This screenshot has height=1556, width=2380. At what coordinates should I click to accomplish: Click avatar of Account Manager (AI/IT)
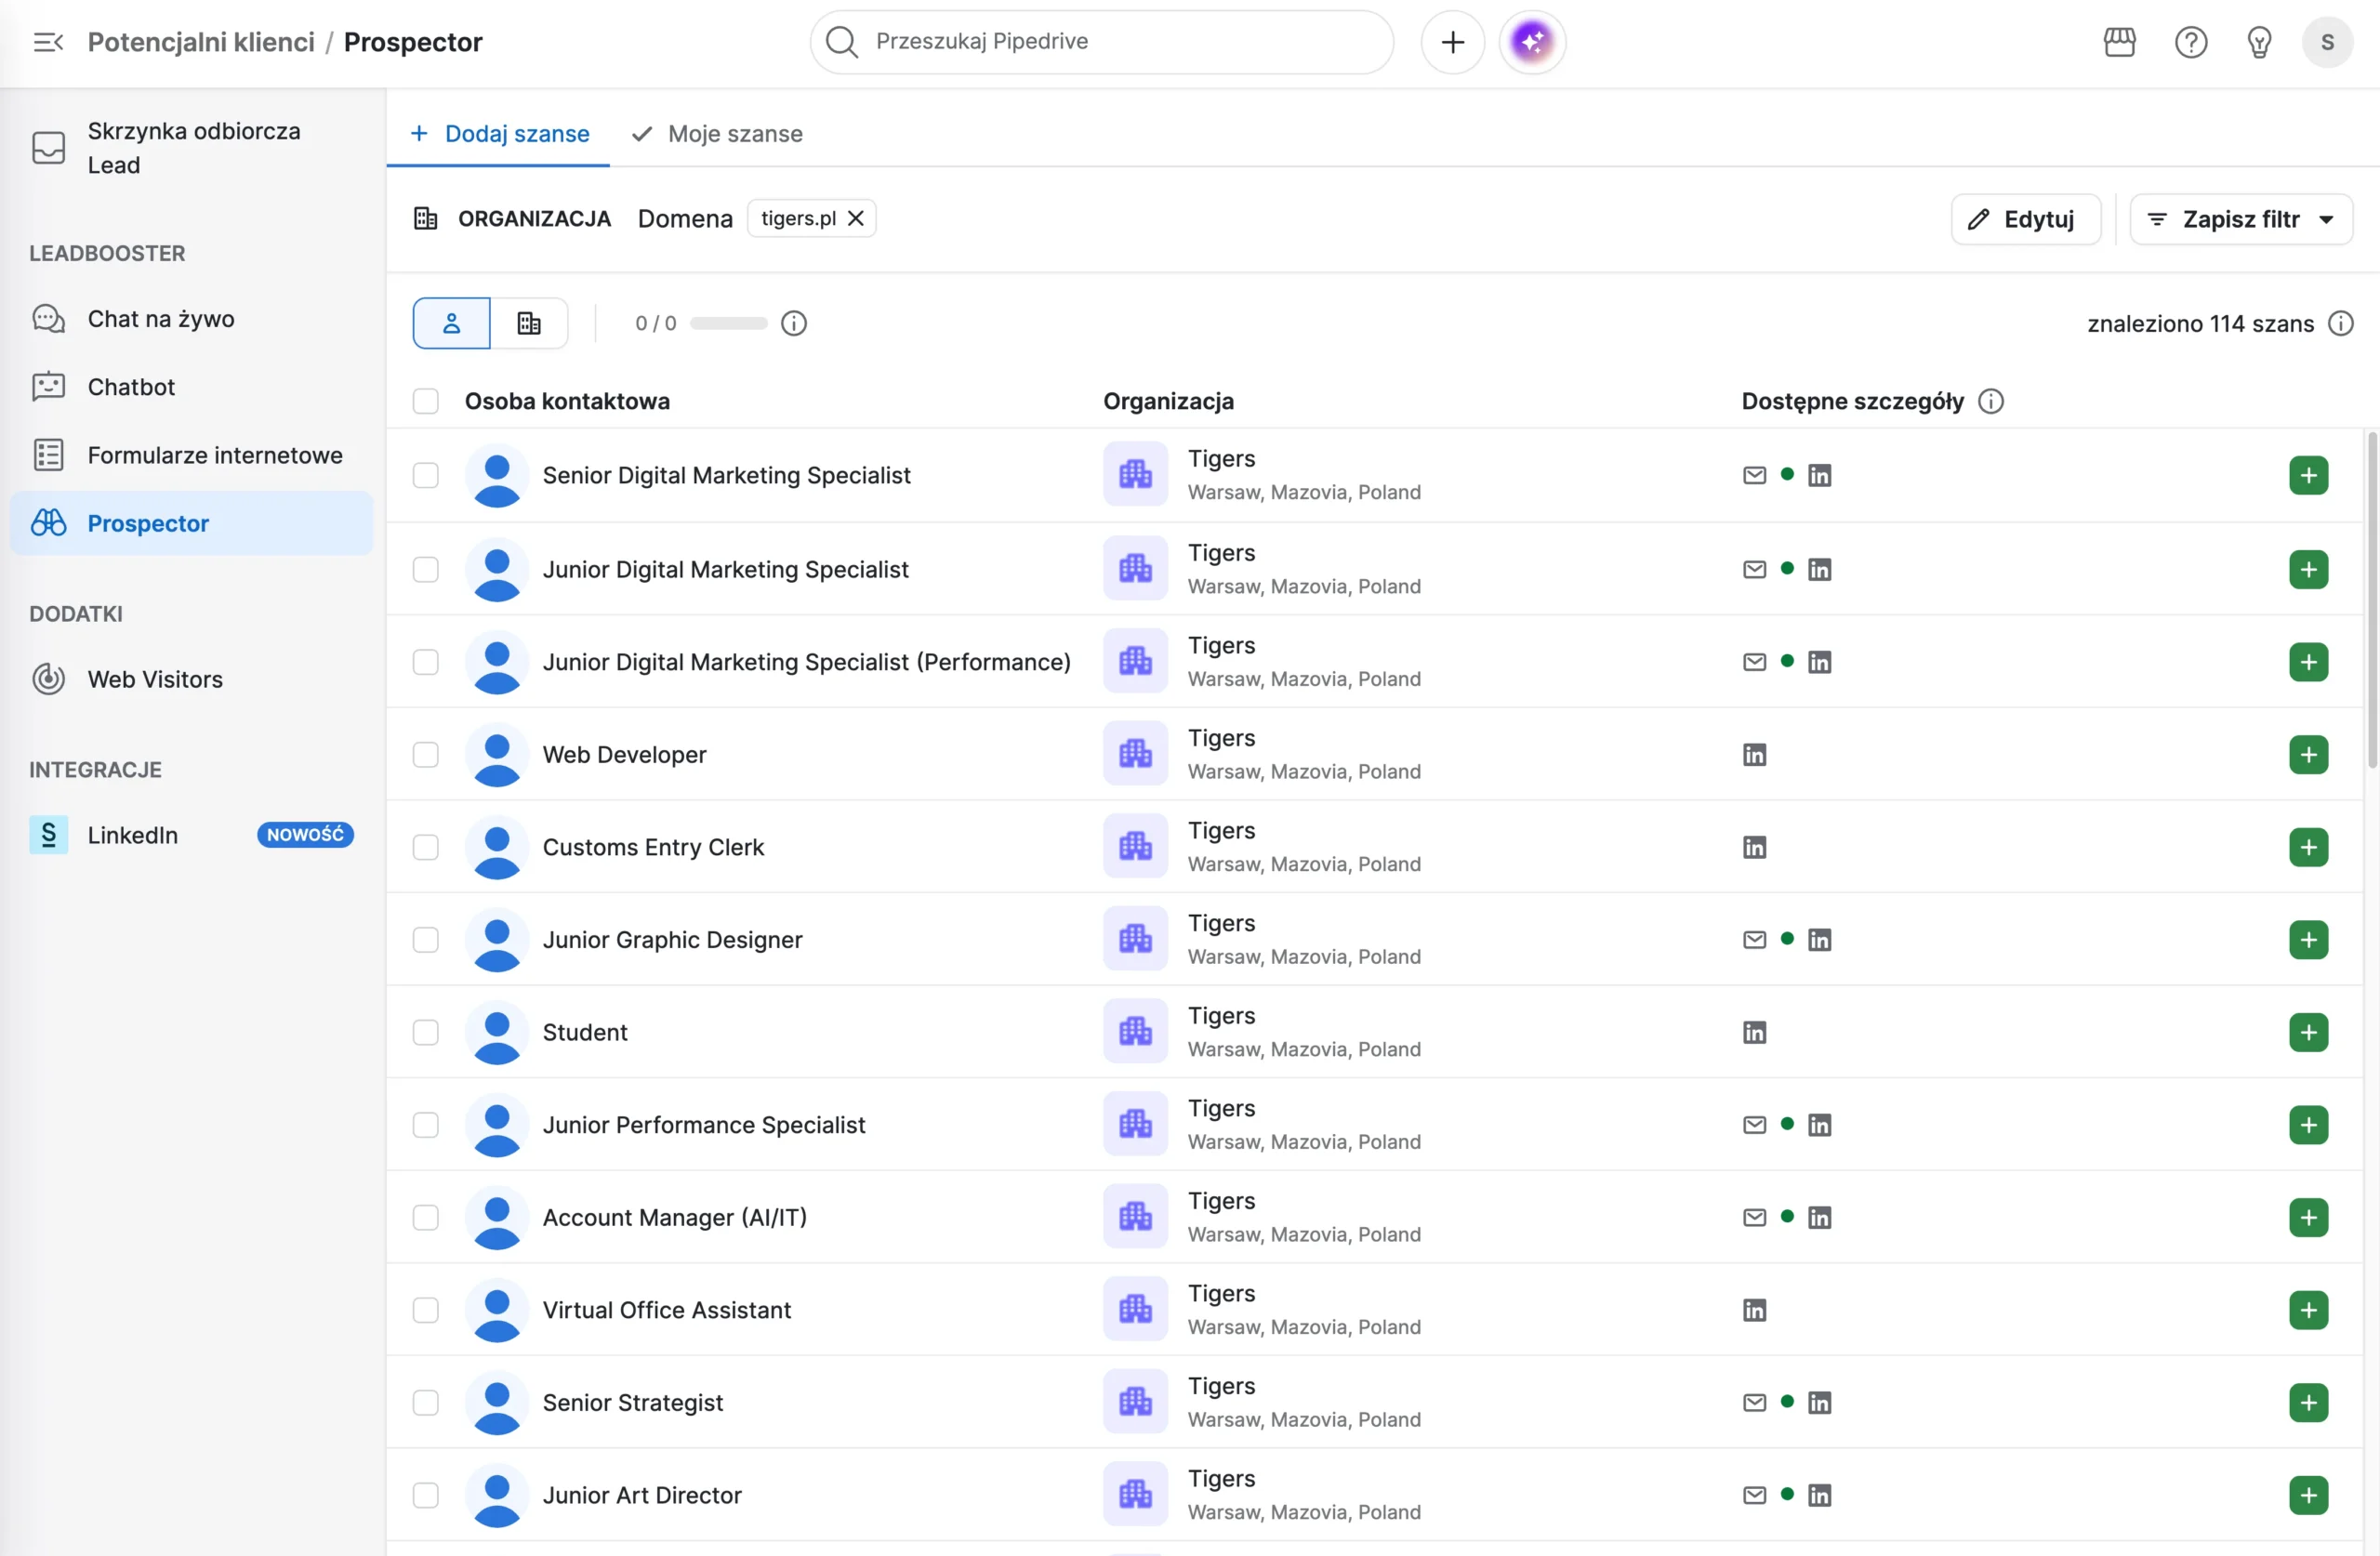[496, 1217]
